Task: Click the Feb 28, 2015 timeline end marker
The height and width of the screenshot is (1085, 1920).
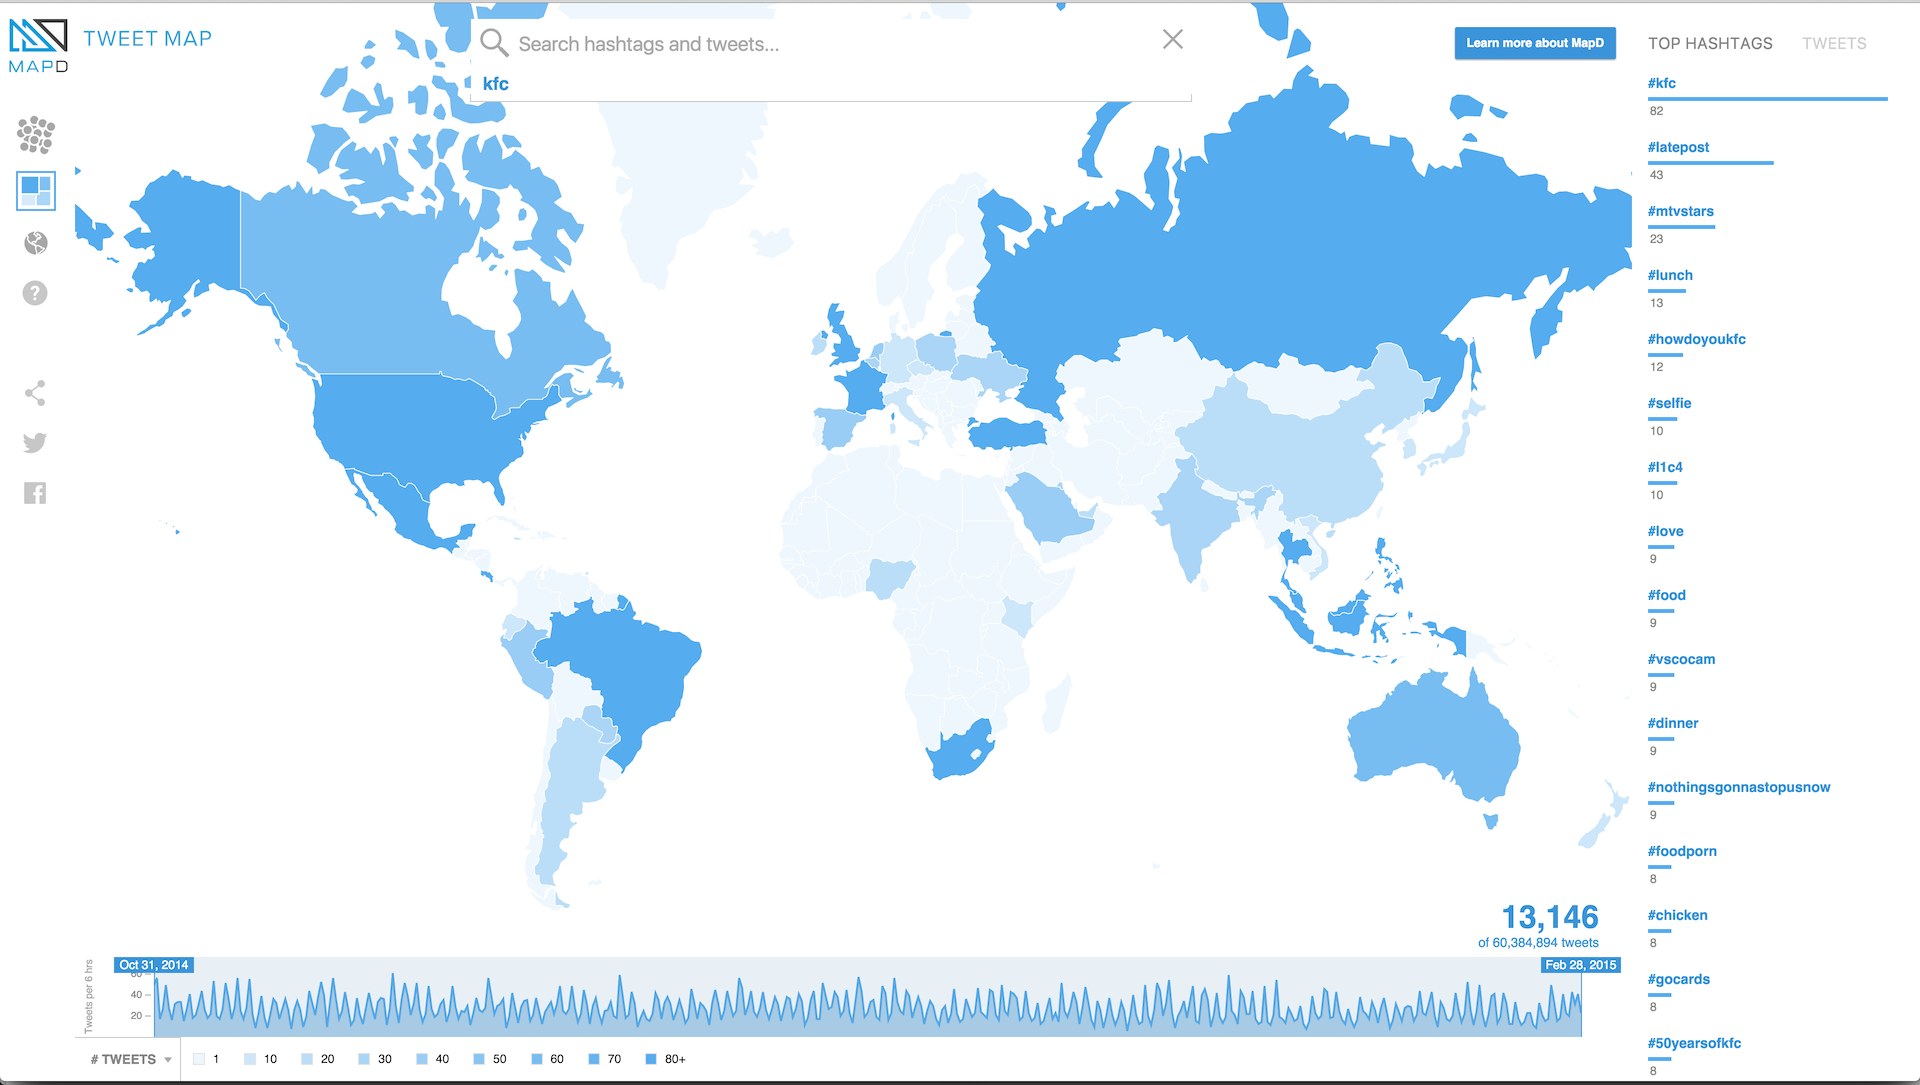Action: click(1580, 965)
